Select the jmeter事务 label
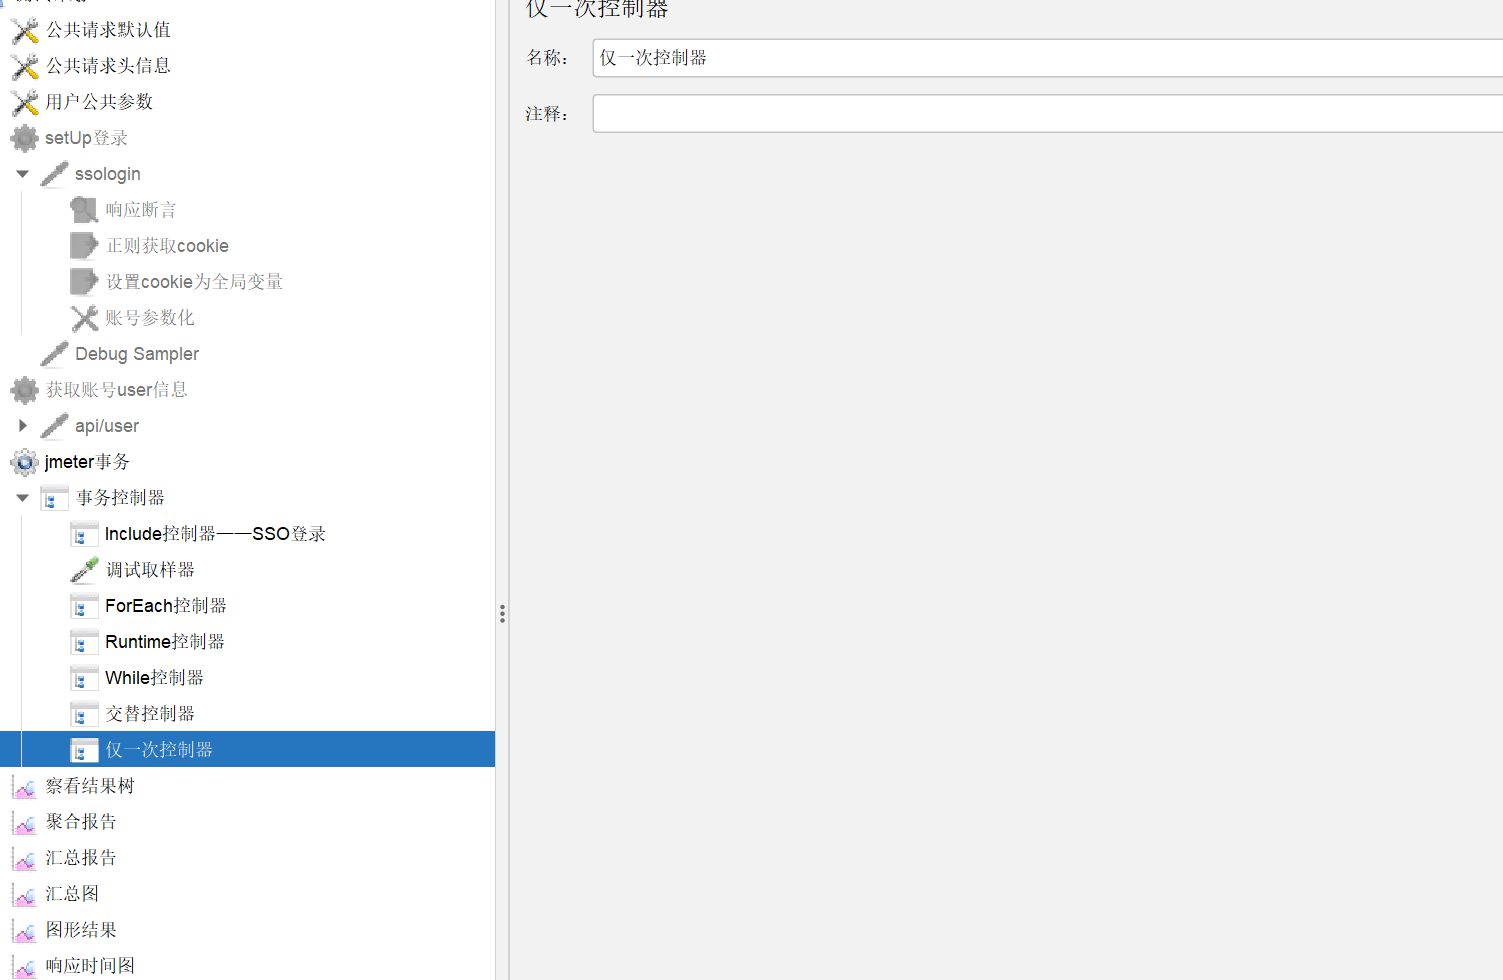Screen dimensions: 1503x980 pos(87,462)
